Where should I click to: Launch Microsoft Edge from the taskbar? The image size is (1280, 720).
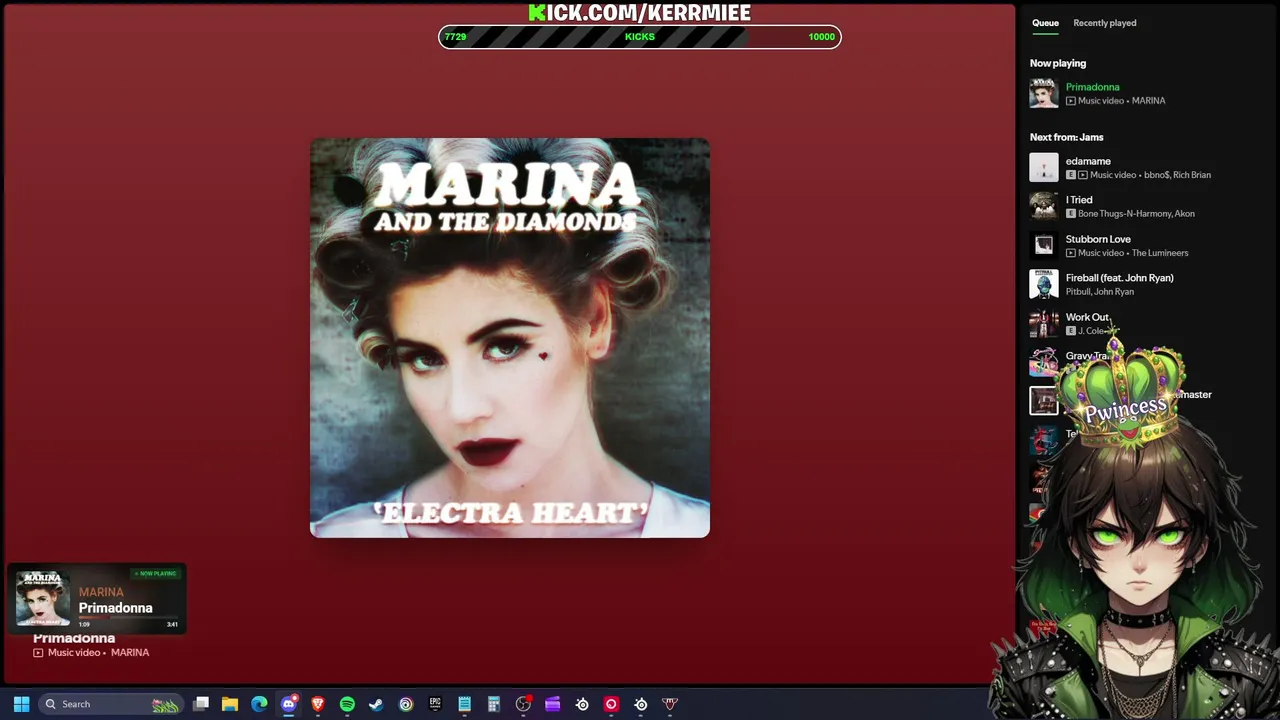(x=259, y=704)
